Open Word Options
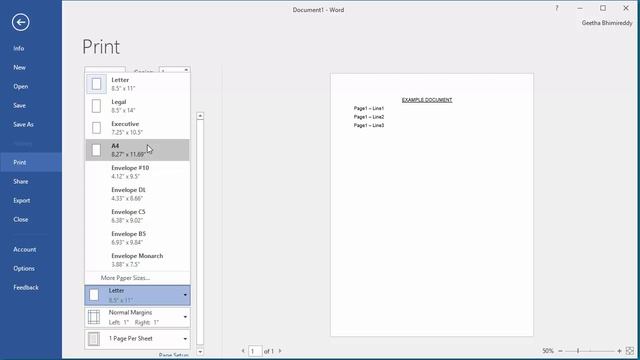 tap(24, 269)
